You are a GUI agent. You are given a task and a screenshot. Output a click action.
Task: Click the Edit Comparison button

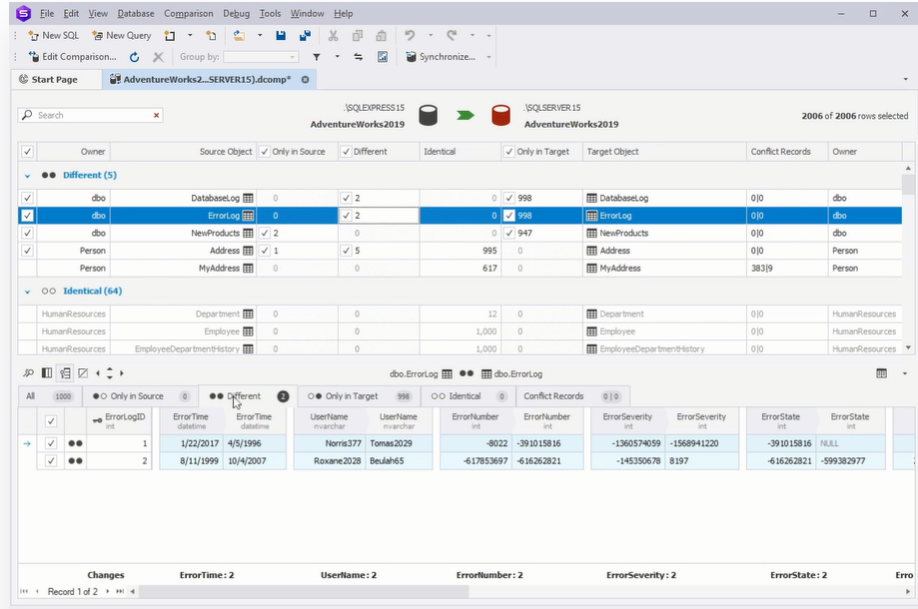71,57
